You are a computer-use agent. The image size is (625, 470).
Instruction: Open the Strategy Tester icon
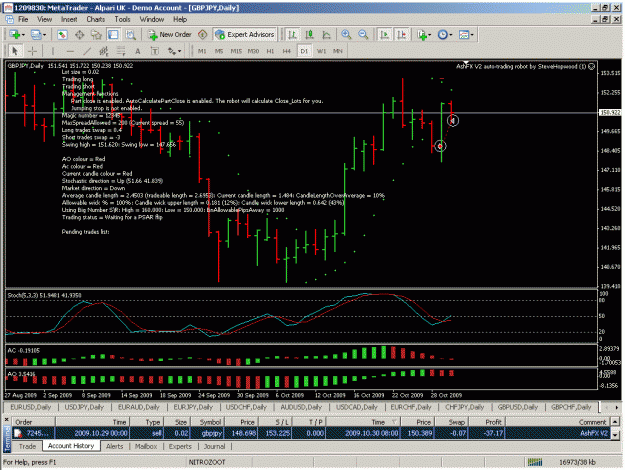tap(131, 35)
